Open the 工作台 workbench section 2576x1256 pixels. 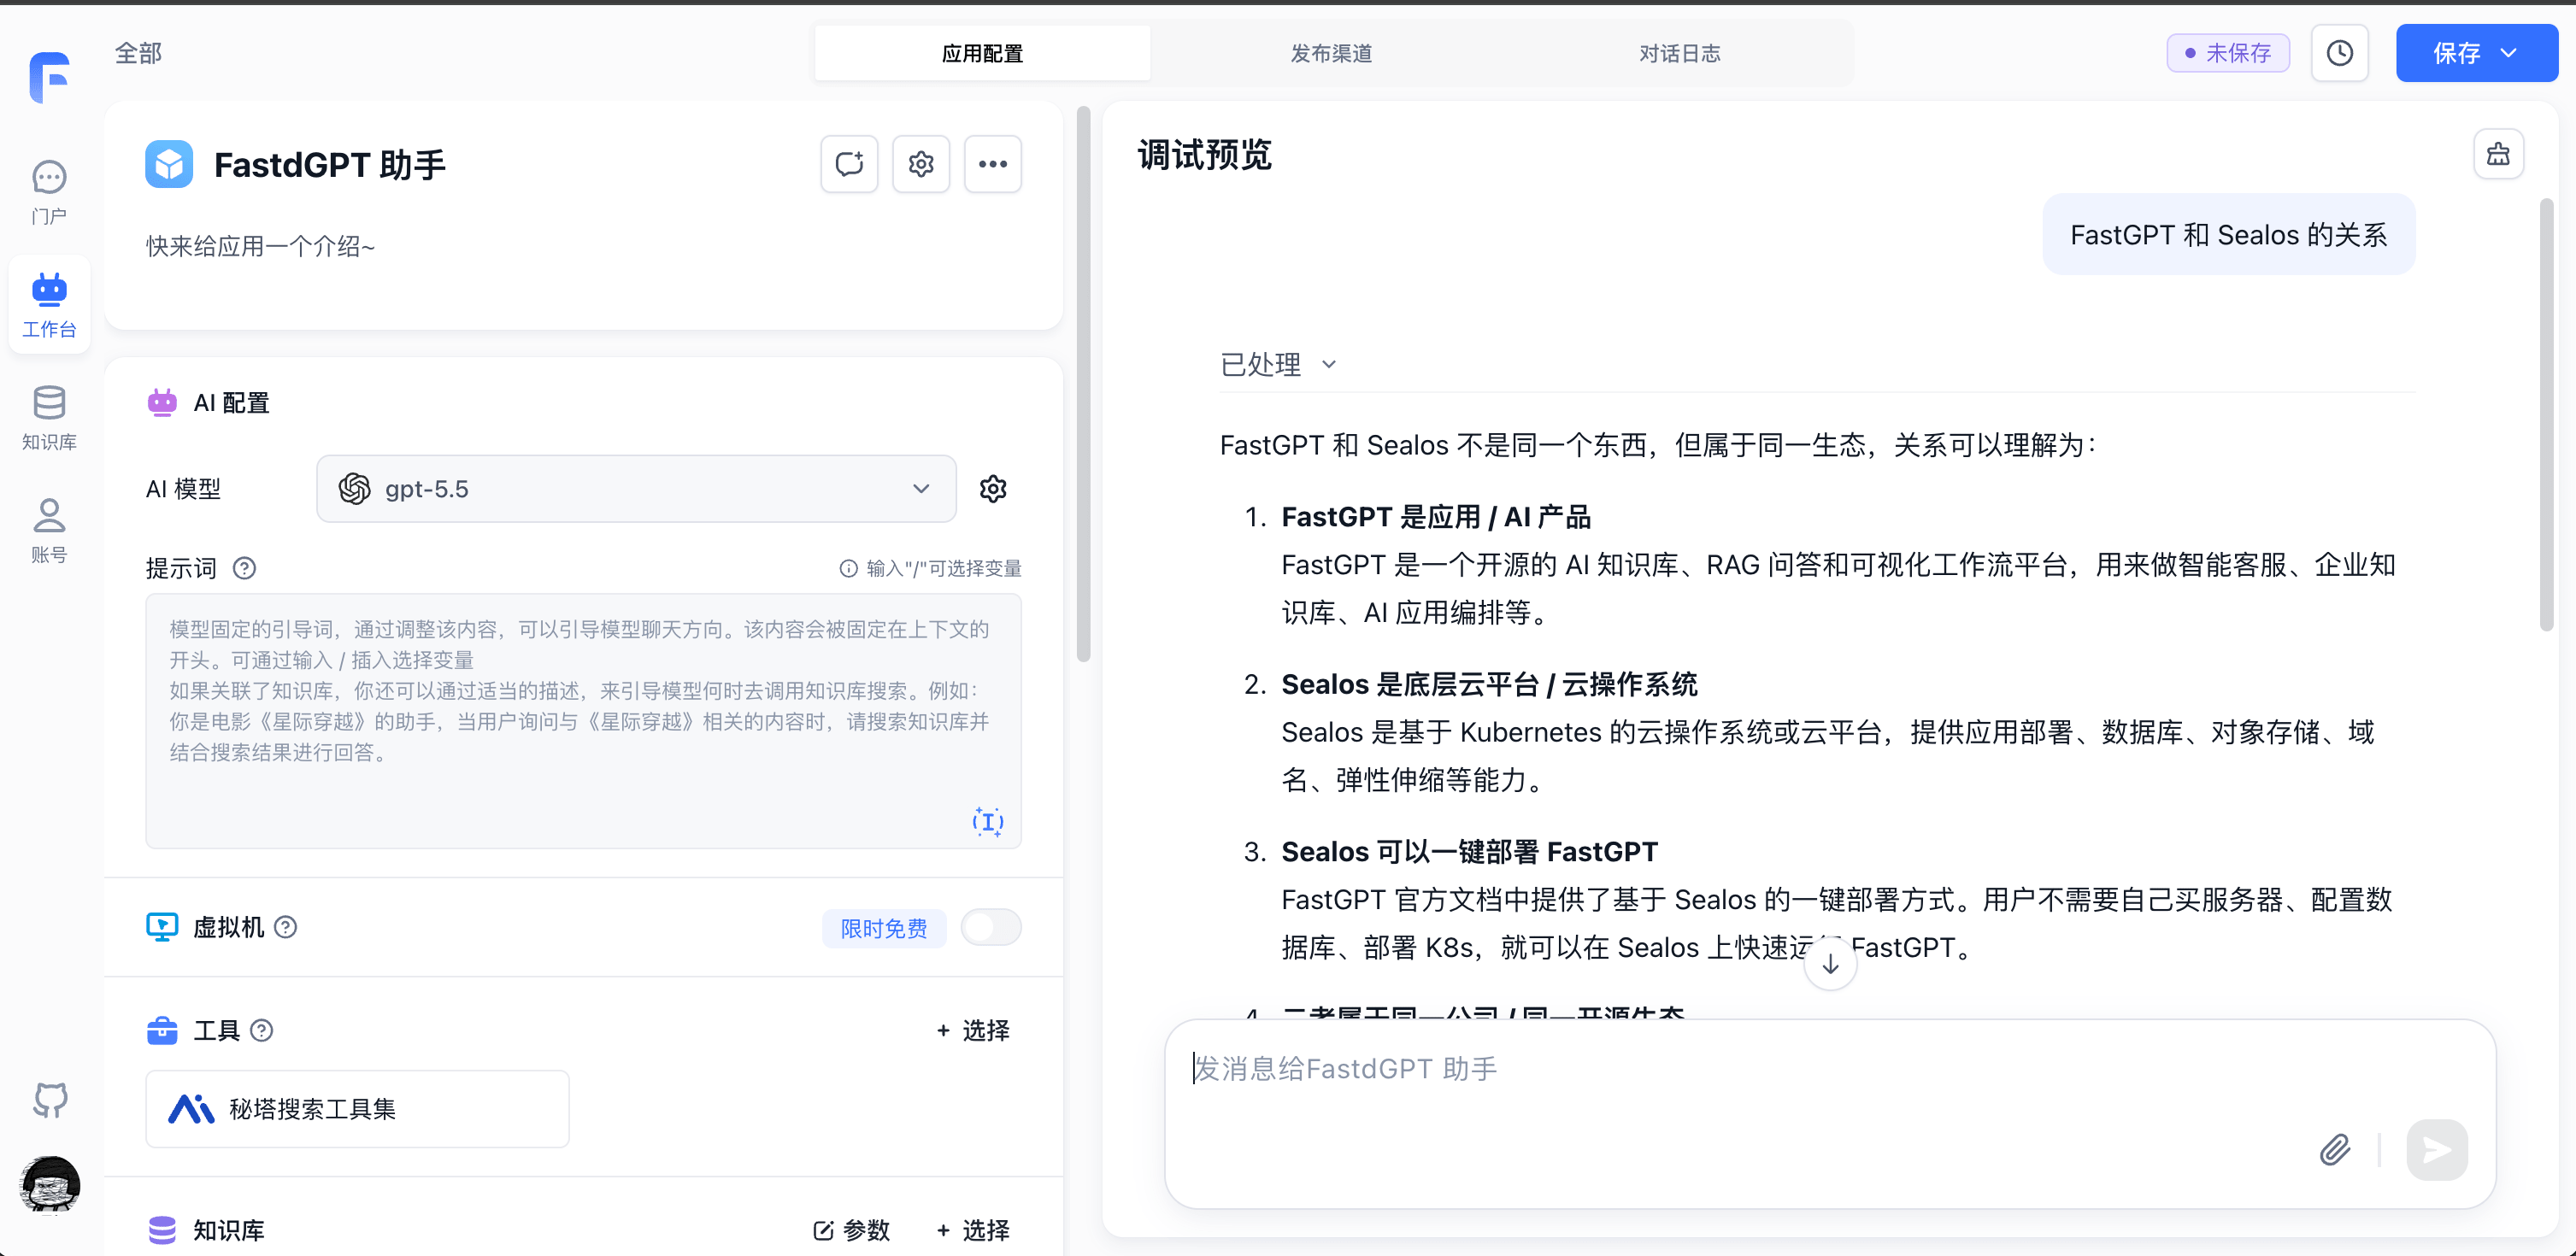pos(49,305)
